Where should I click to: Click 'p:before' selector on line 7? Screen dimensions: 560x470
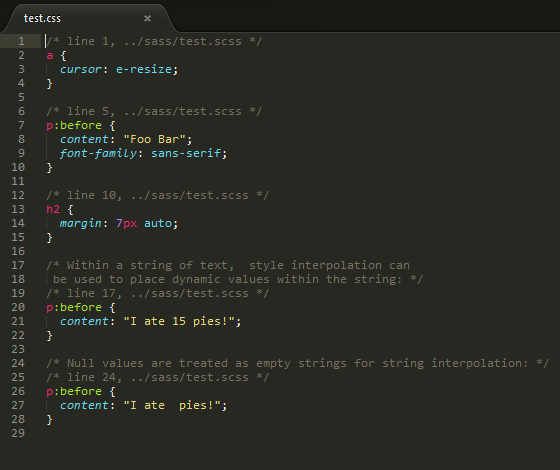click(74, 125)
